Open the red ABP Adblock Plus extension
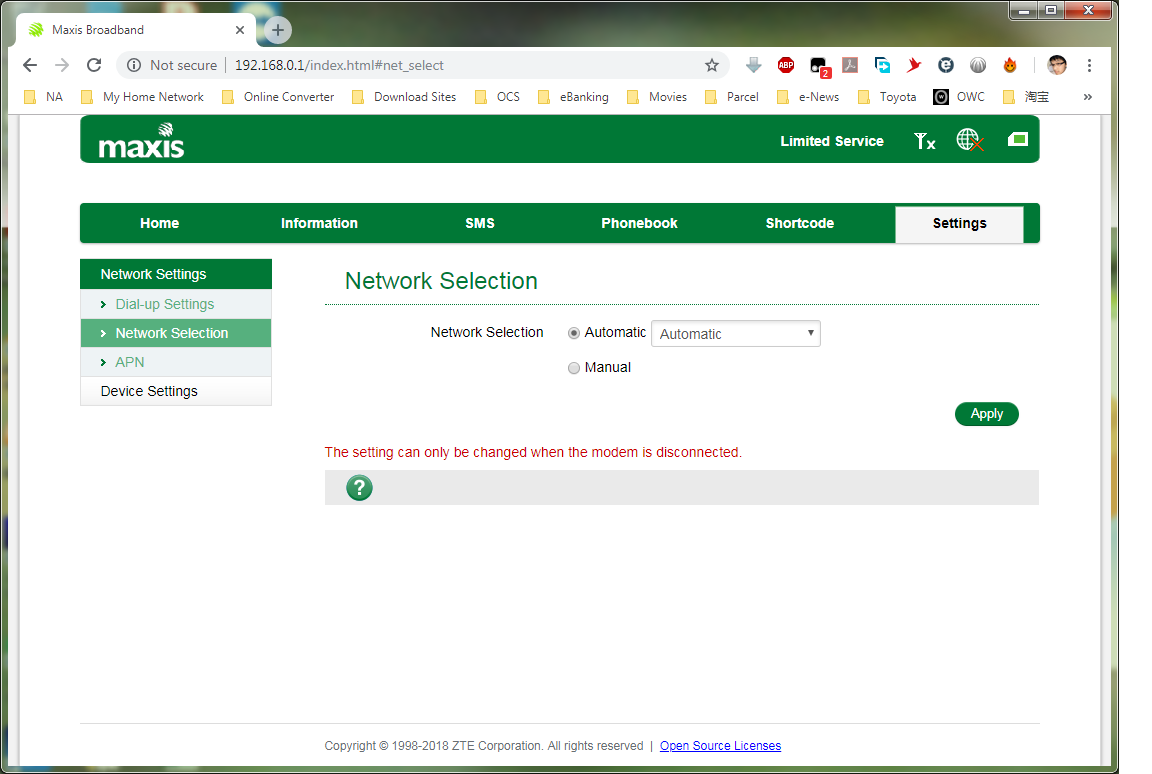The height and width of the screenshot is (774, 1152). coord(785,65)
